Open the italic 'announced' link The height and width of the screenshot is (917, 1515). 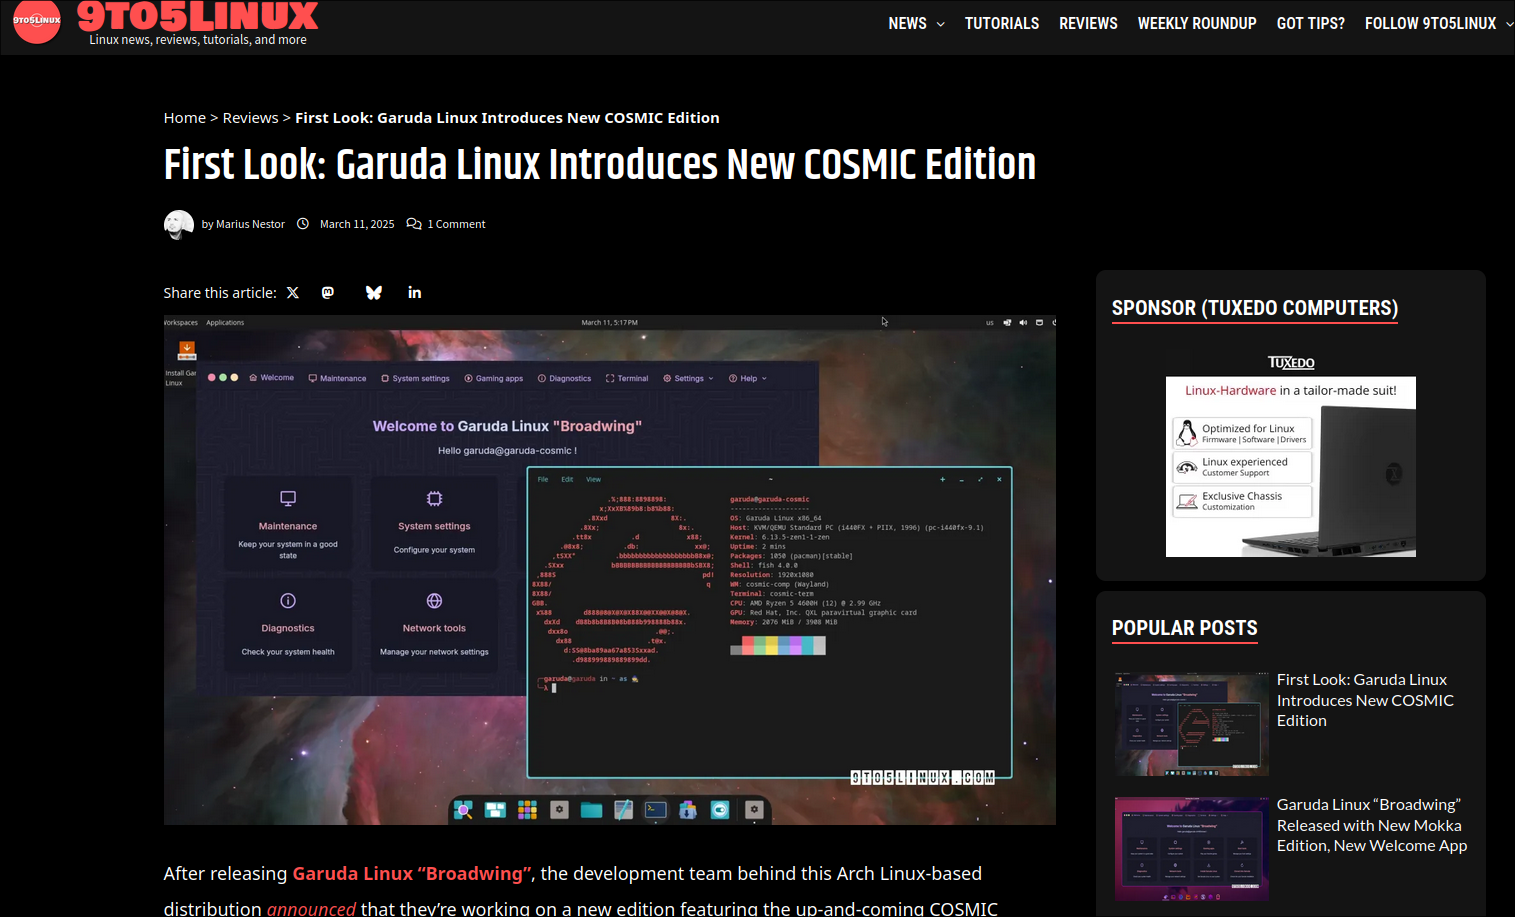click(311, 908)
